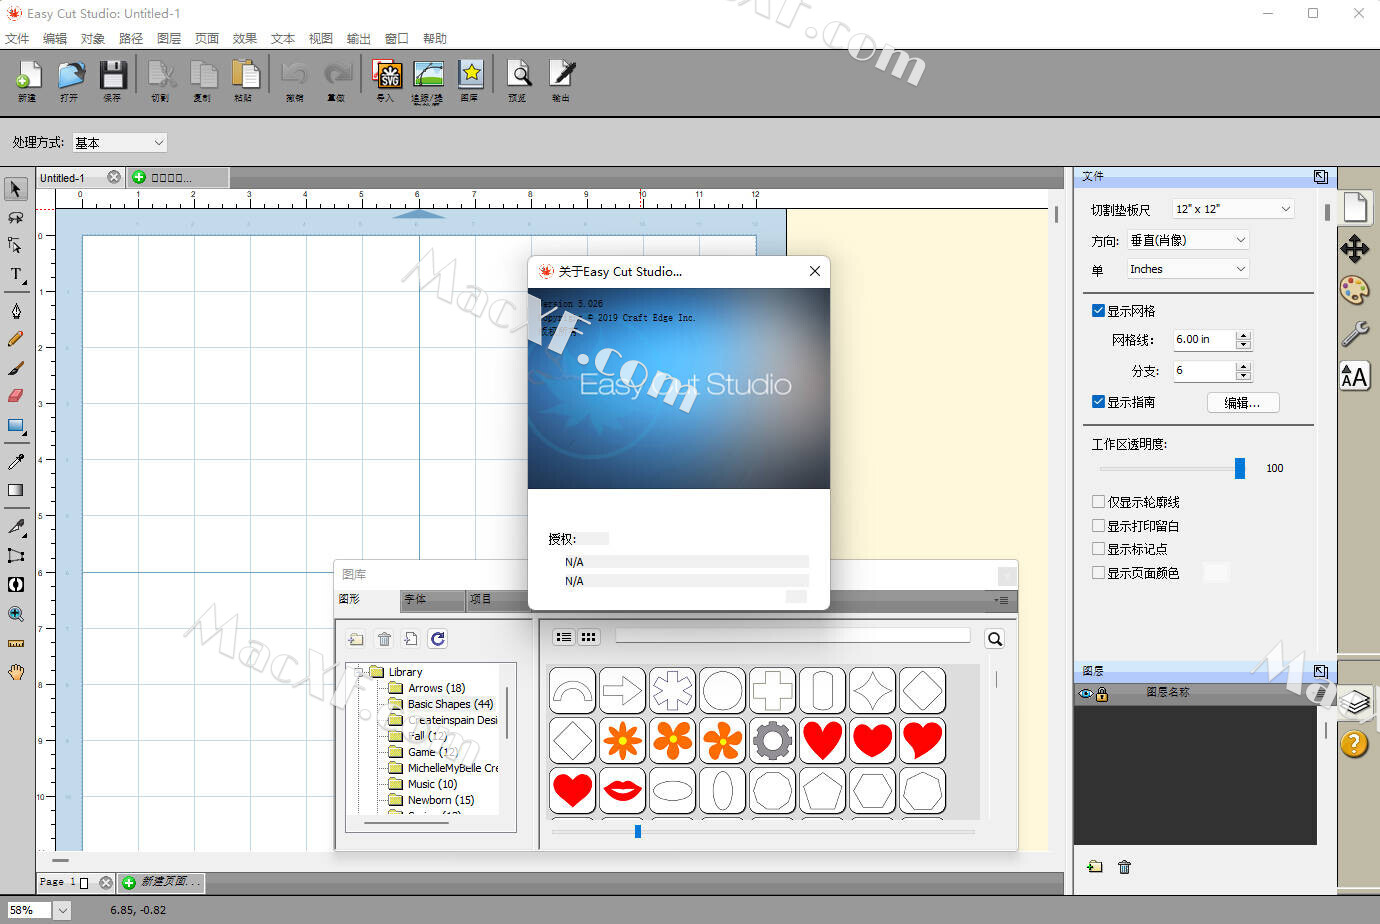Adjust 工作区透明度 slider handle

[x=1240, y=468]
